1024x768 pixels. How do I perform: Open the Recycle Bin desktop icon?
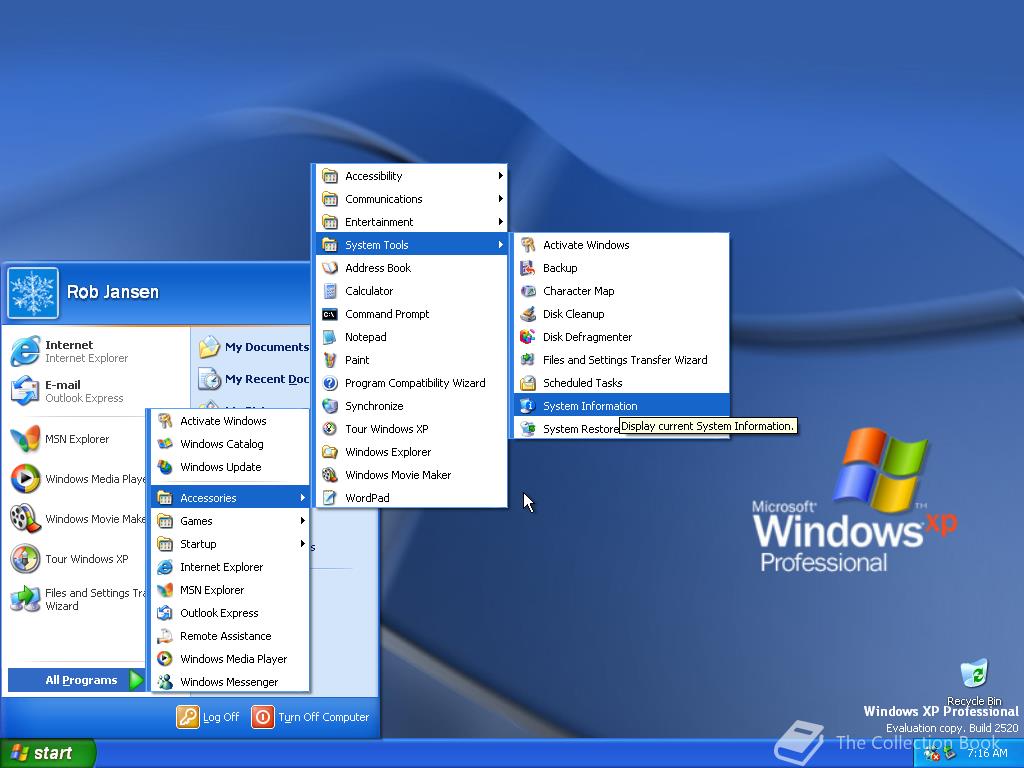point(973,675)
